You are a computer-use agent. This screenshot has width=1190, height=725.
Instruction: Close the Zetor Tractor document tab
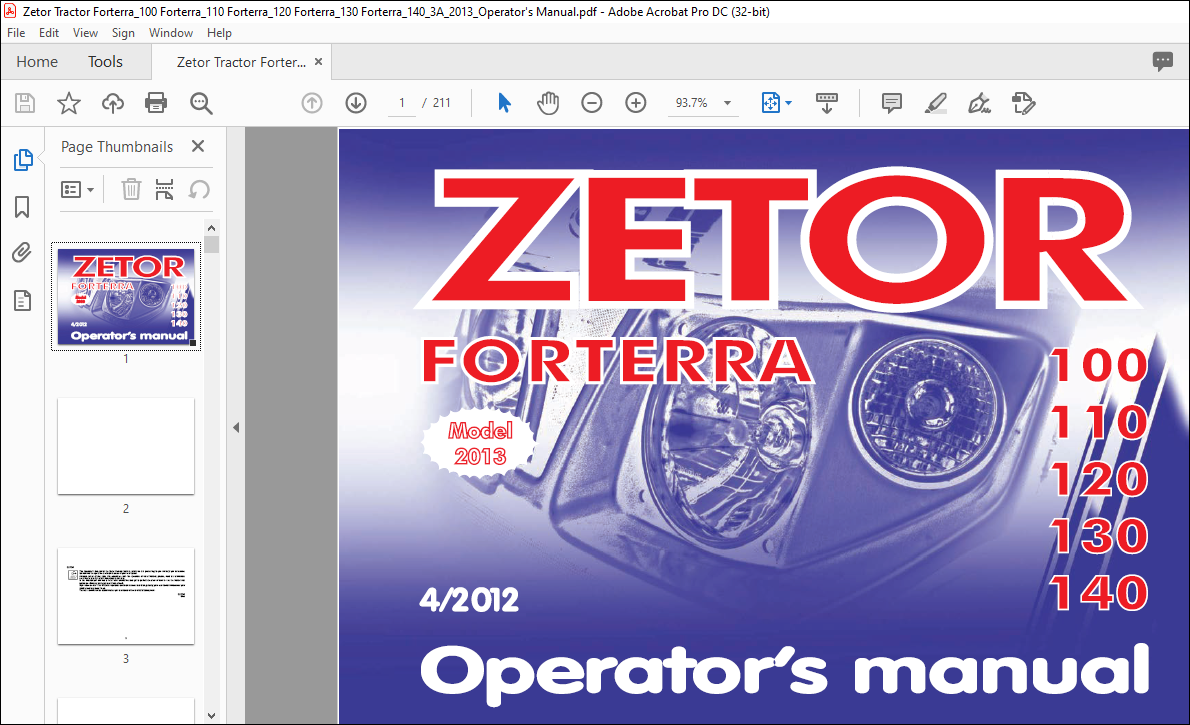pos(319,61)
